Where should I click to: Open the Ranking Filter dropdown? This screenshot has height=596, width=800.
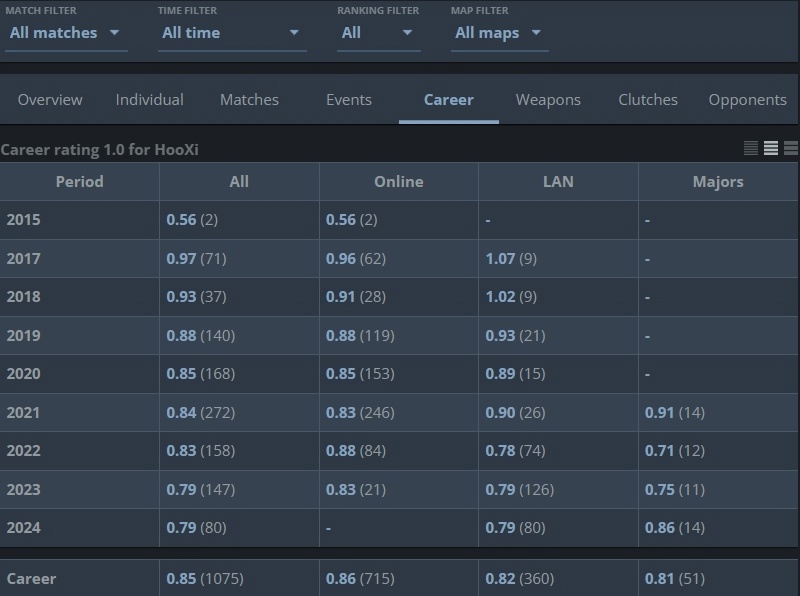pos(377,33)
